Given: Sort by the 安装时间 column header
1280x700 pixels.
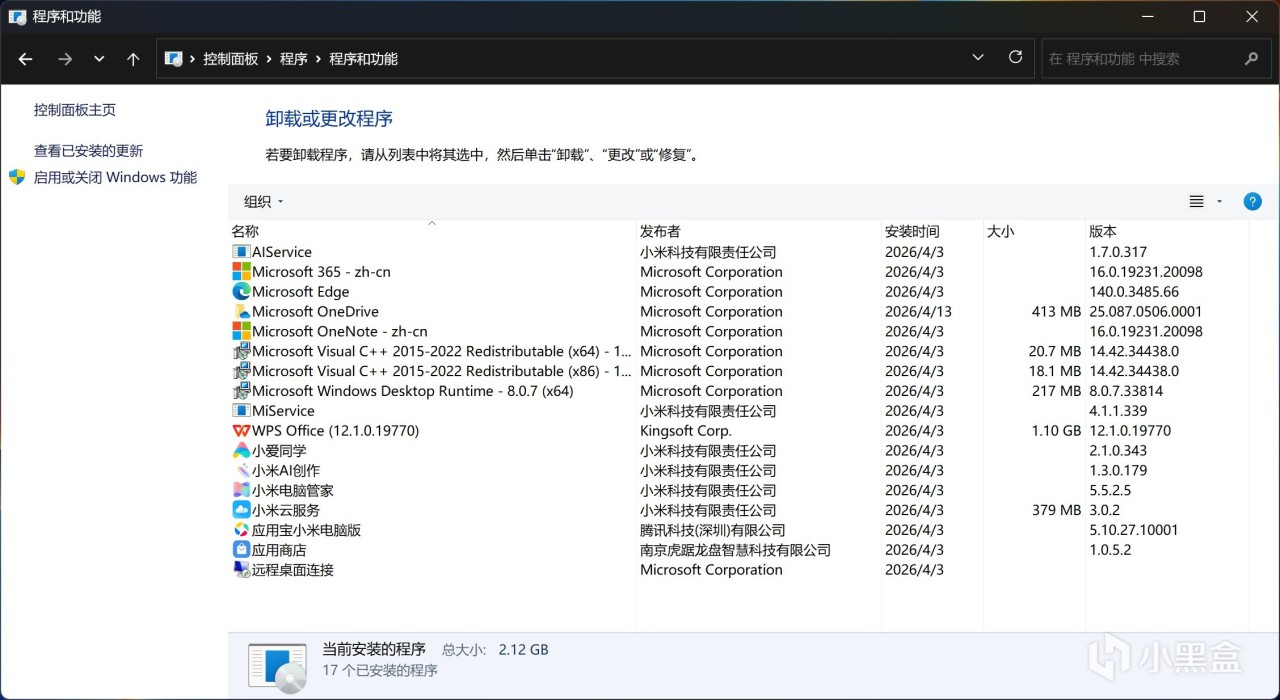Looking at the screenshot, I should [x=912, y=231].
